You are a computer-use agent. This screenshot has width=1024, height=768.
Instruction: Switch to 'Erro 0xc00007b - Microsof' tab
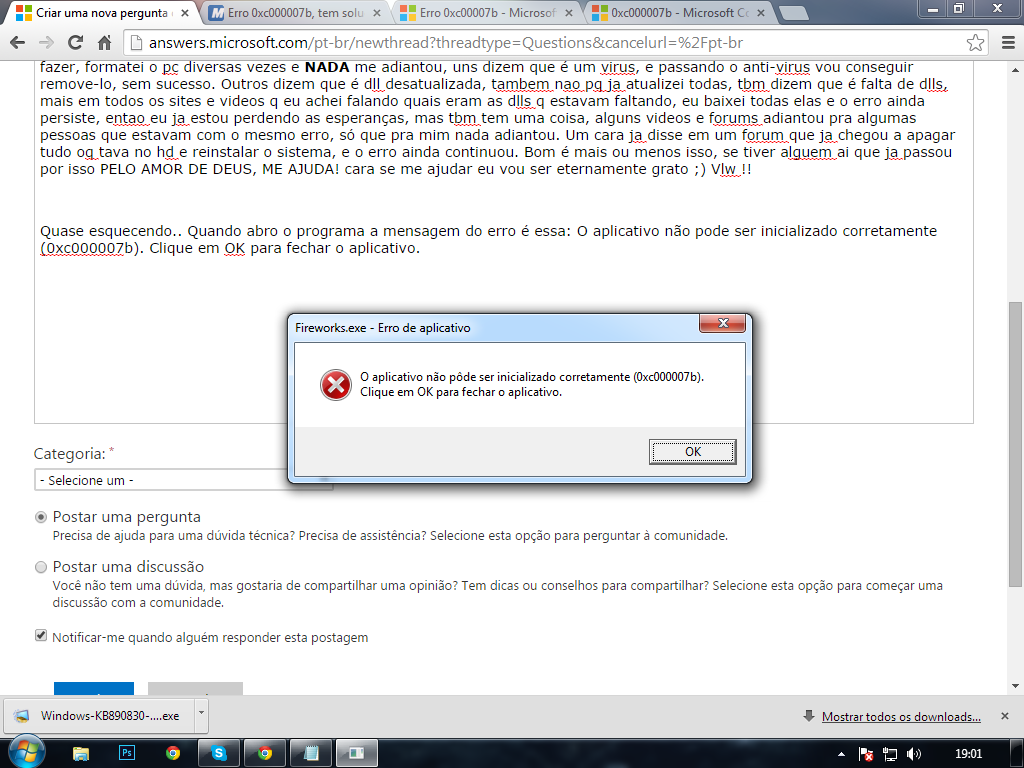point(487,13)
